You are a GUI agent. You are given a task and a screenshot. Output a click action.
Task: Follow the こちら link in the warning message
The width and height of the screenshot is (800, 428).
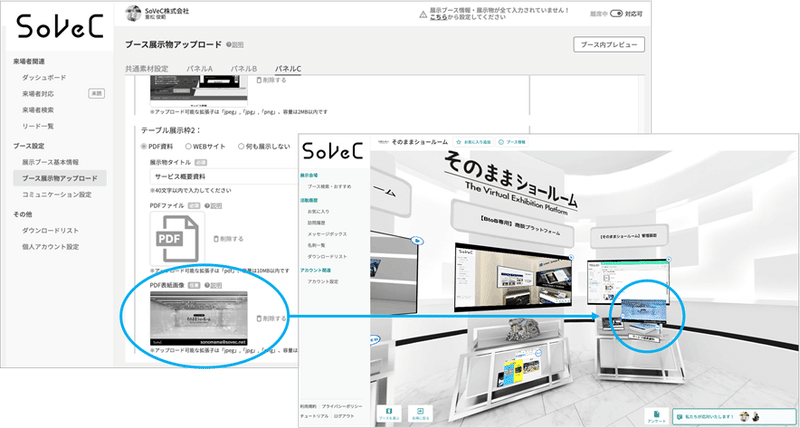point(438,17)
